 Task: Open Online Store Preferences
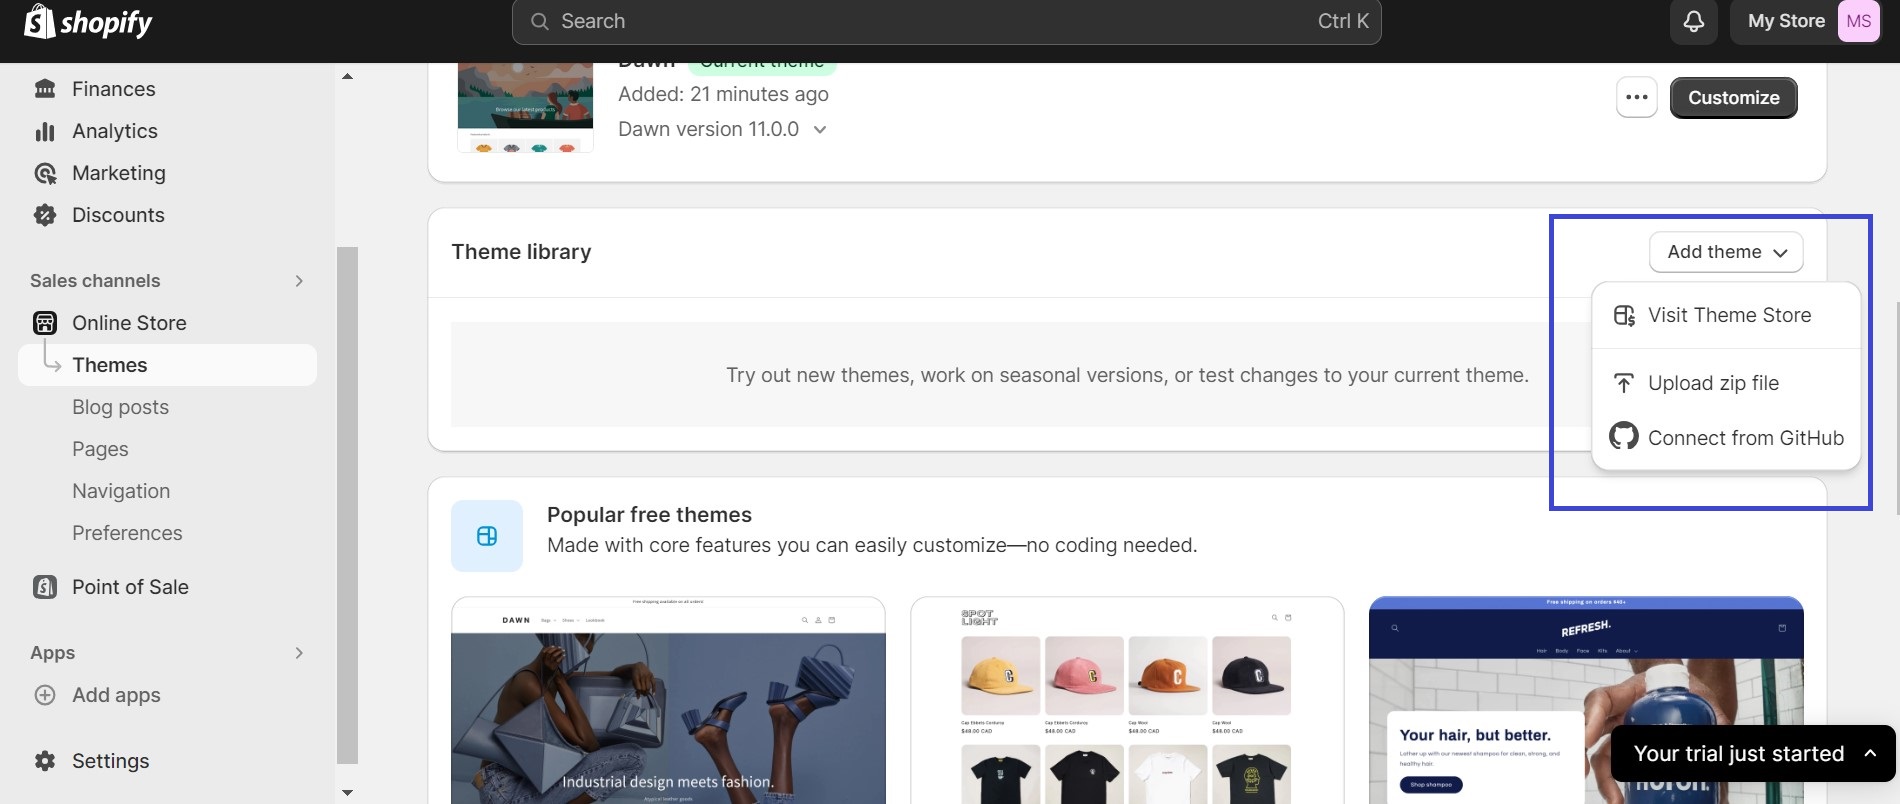click(127, 533)
